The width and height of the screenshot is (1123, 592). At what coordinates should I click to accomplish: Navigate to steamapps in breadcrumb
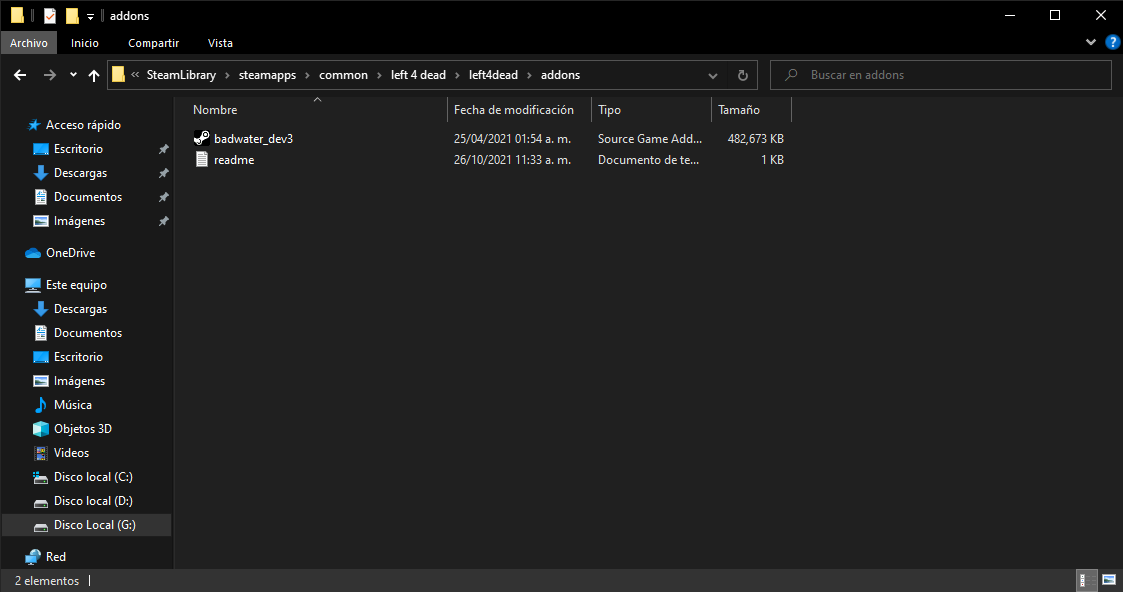pyautogui.click(x=267, y=75)
